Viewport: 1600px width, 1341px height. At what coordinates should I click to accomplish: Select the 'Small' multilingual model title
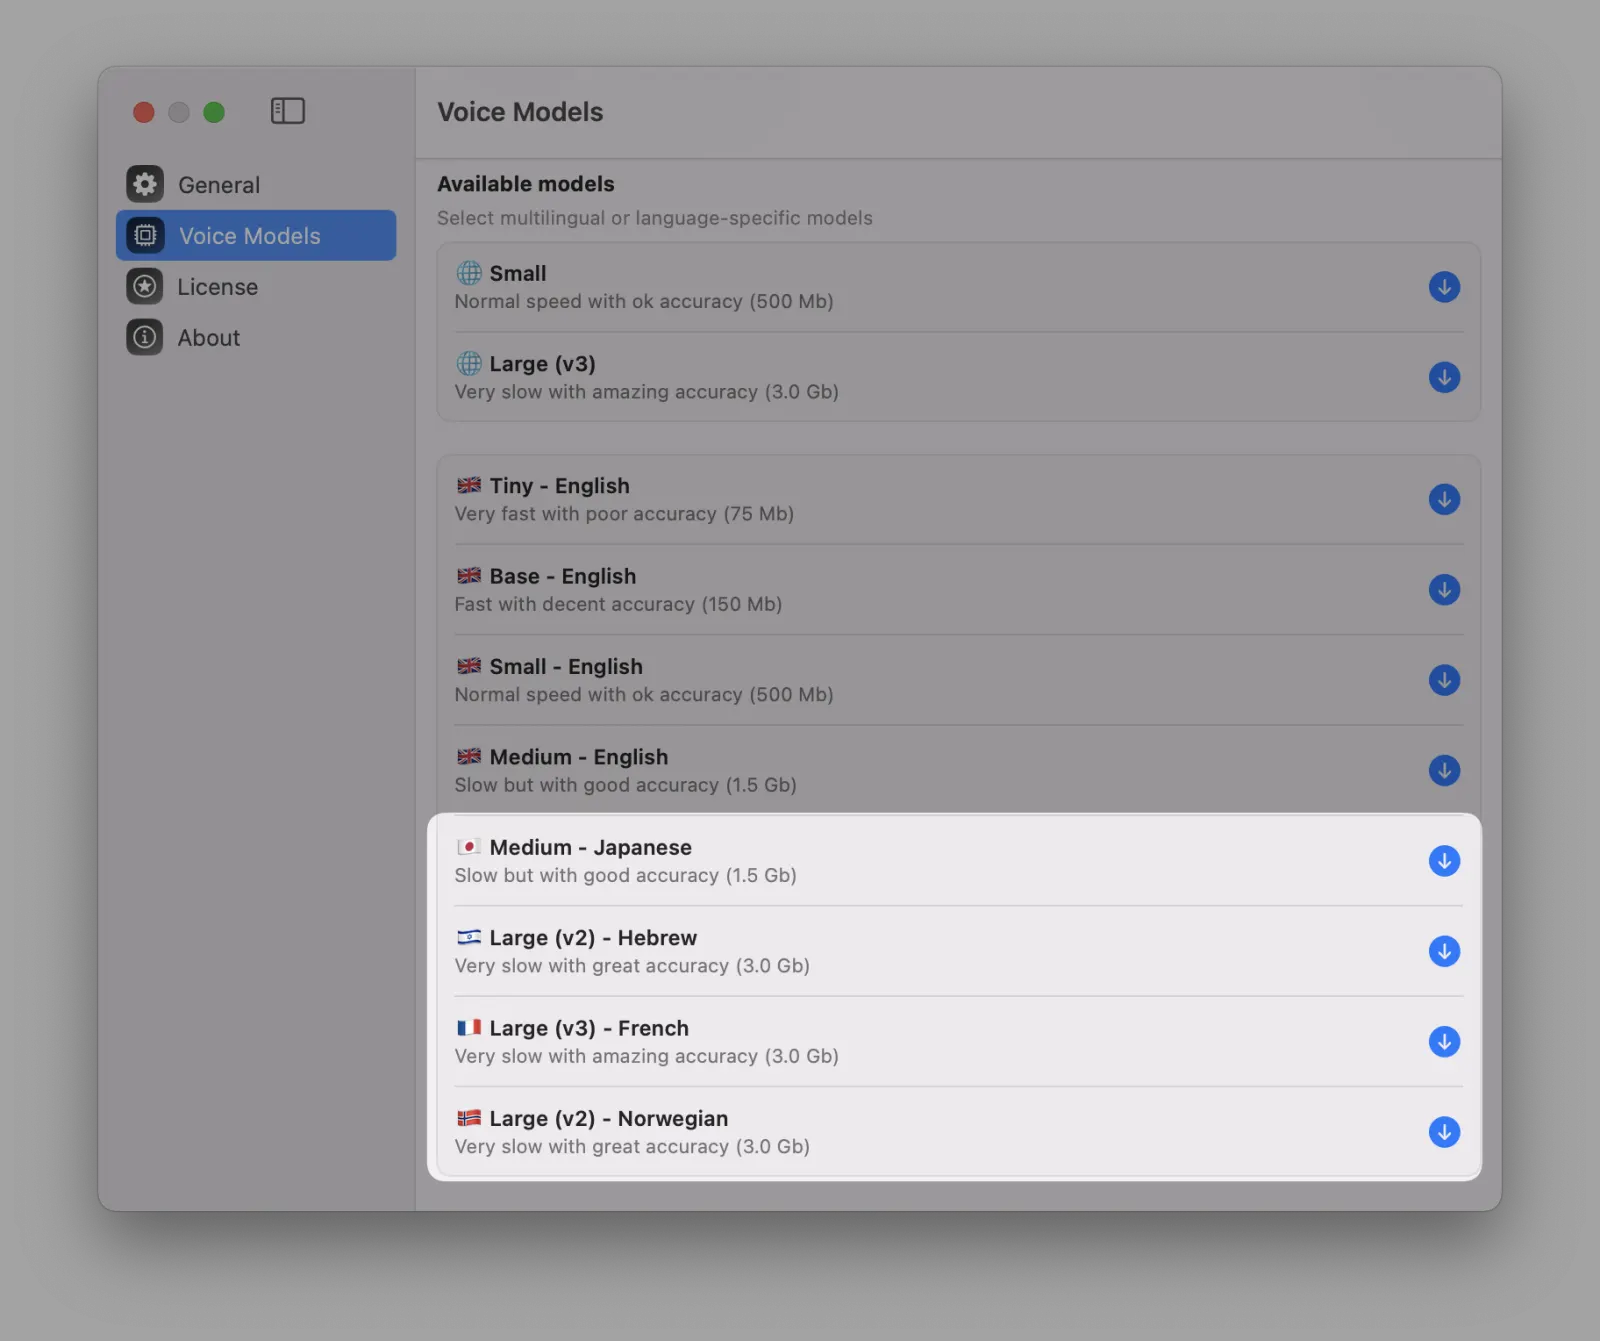point(518,273)
